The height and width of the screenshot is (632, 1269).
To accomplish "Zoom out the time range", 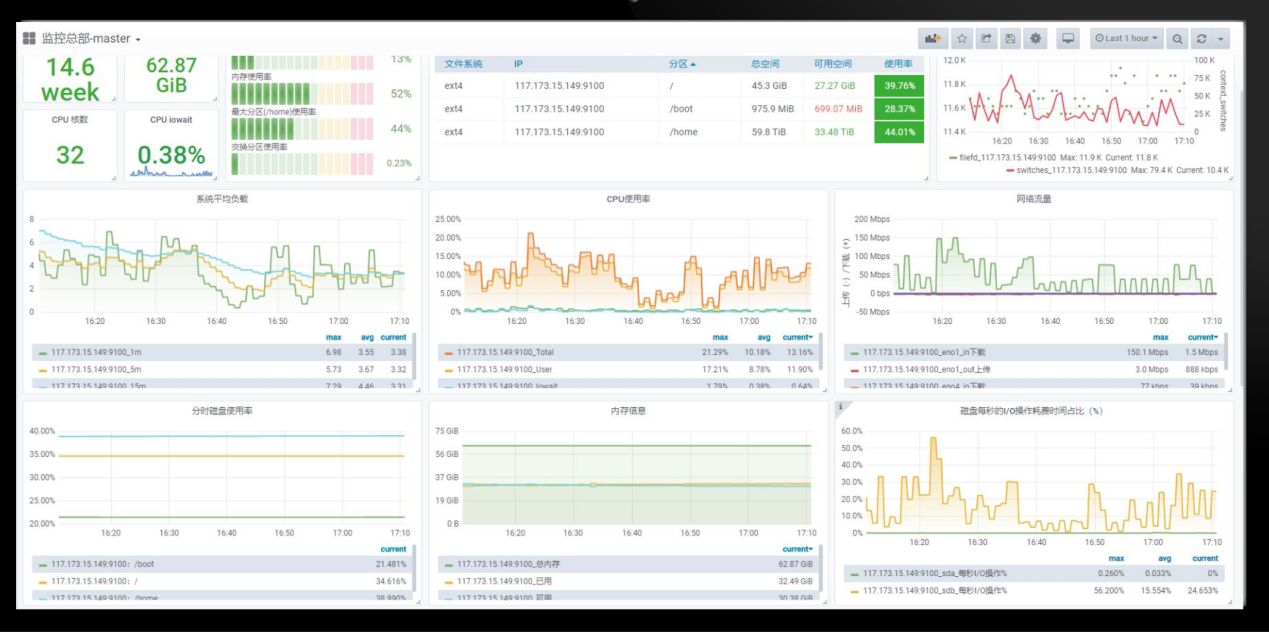I will click(x=1178, y=39).
